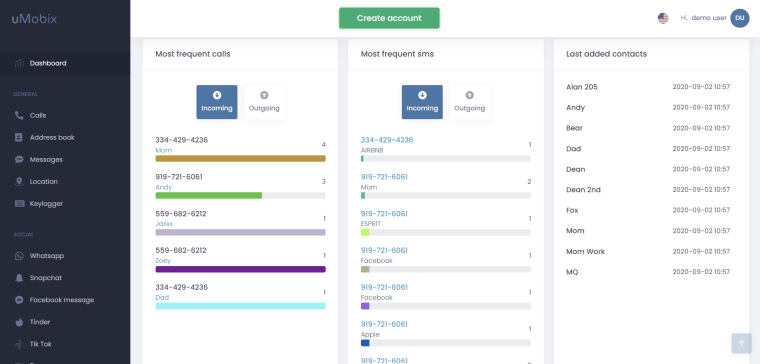
Task: Open the US flag language selector
Action: (x=663, y=18)
